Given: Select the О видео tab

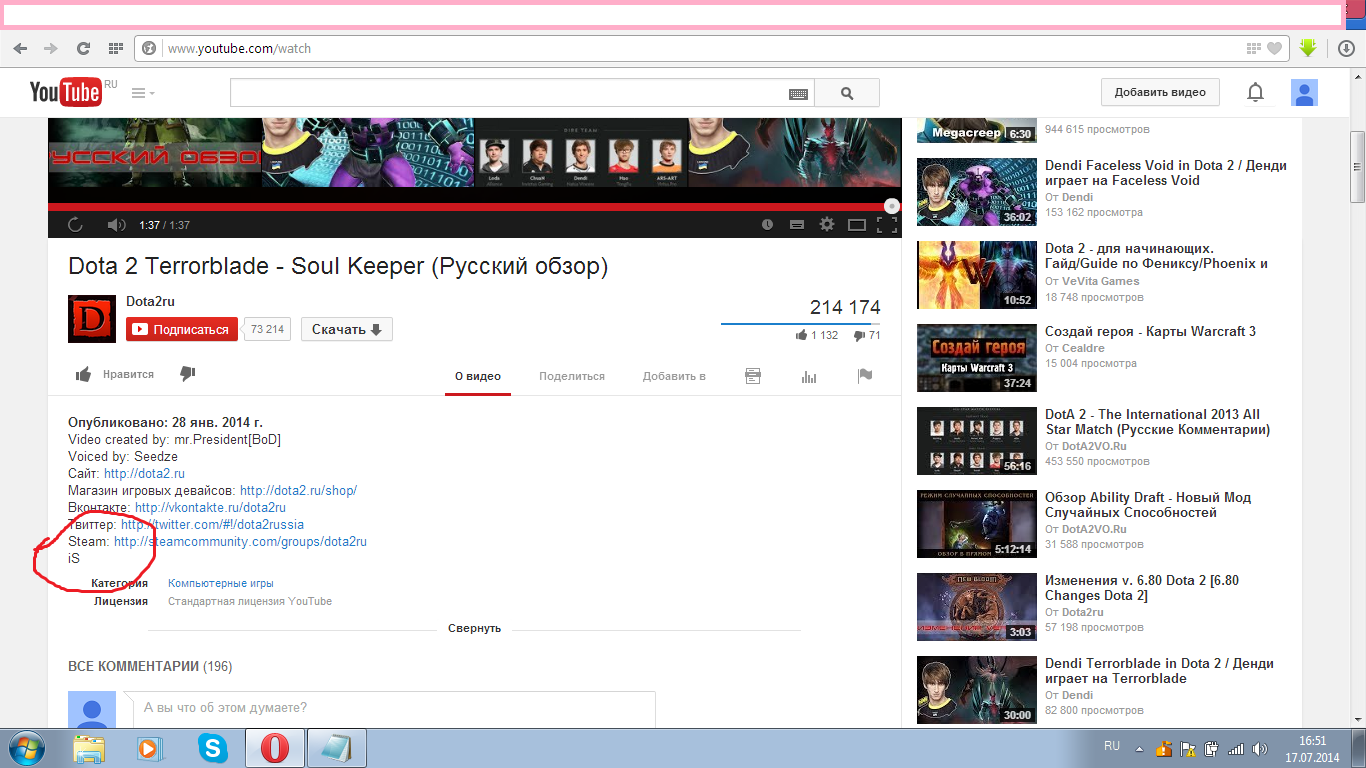Looking at the screenshot, I should (x=478, y=376).
